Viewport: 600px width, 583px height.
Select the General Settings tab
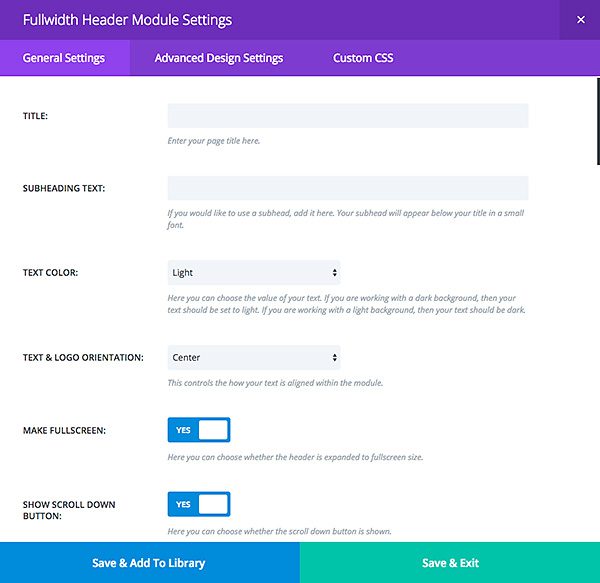[64, 58]
